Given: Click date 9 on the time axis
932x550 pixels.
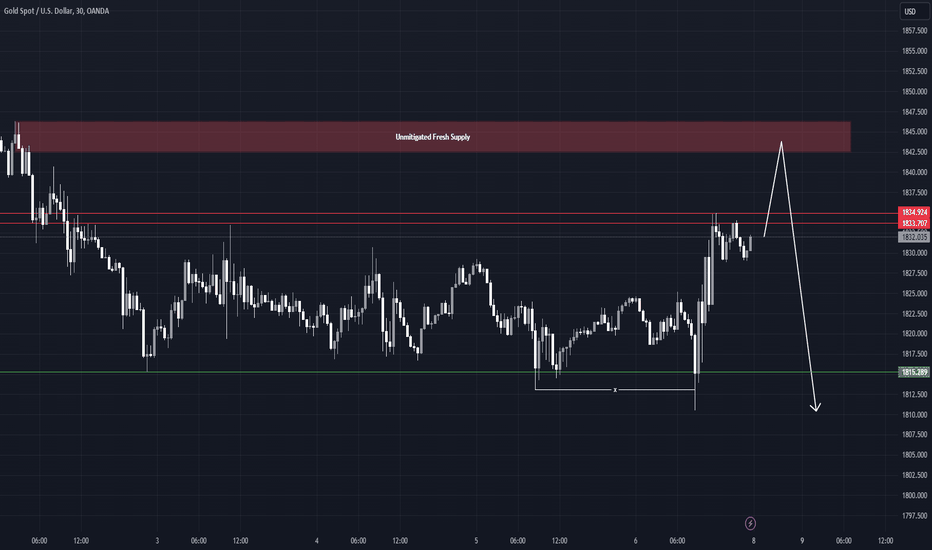Looking at the screenshot, I should [802, 541].
